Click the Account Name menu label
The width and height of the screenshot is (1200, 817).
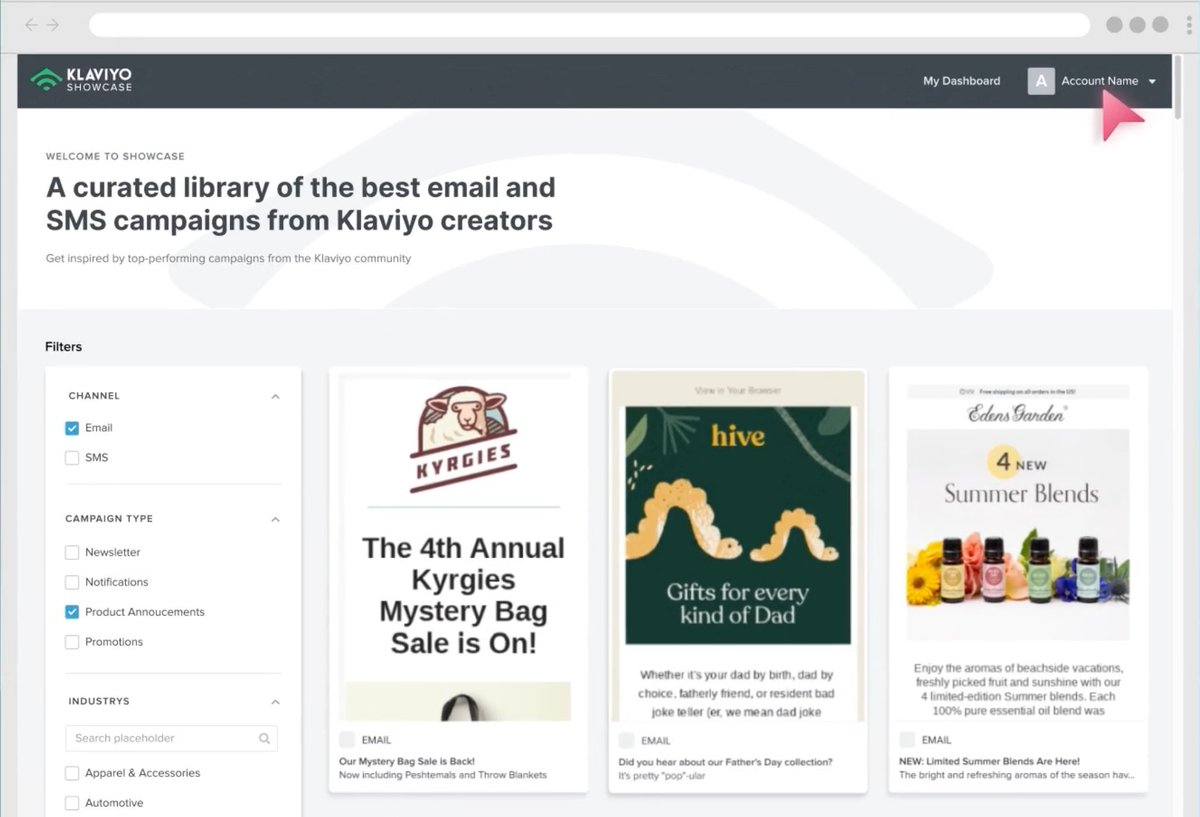click(x=1099, y=81)
